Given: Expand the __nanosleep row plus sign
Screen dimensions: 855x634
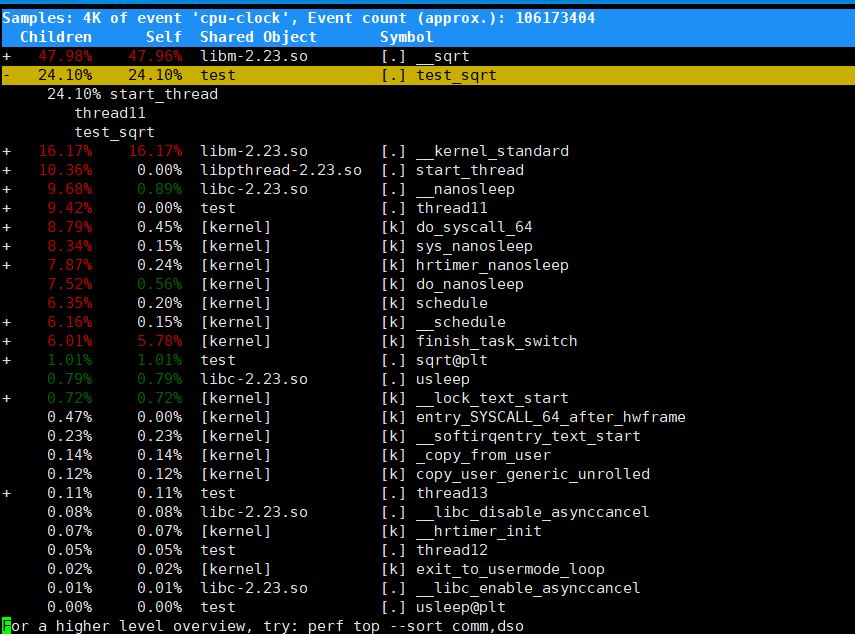Looking at the screenshot, I should tap(7, 189).
